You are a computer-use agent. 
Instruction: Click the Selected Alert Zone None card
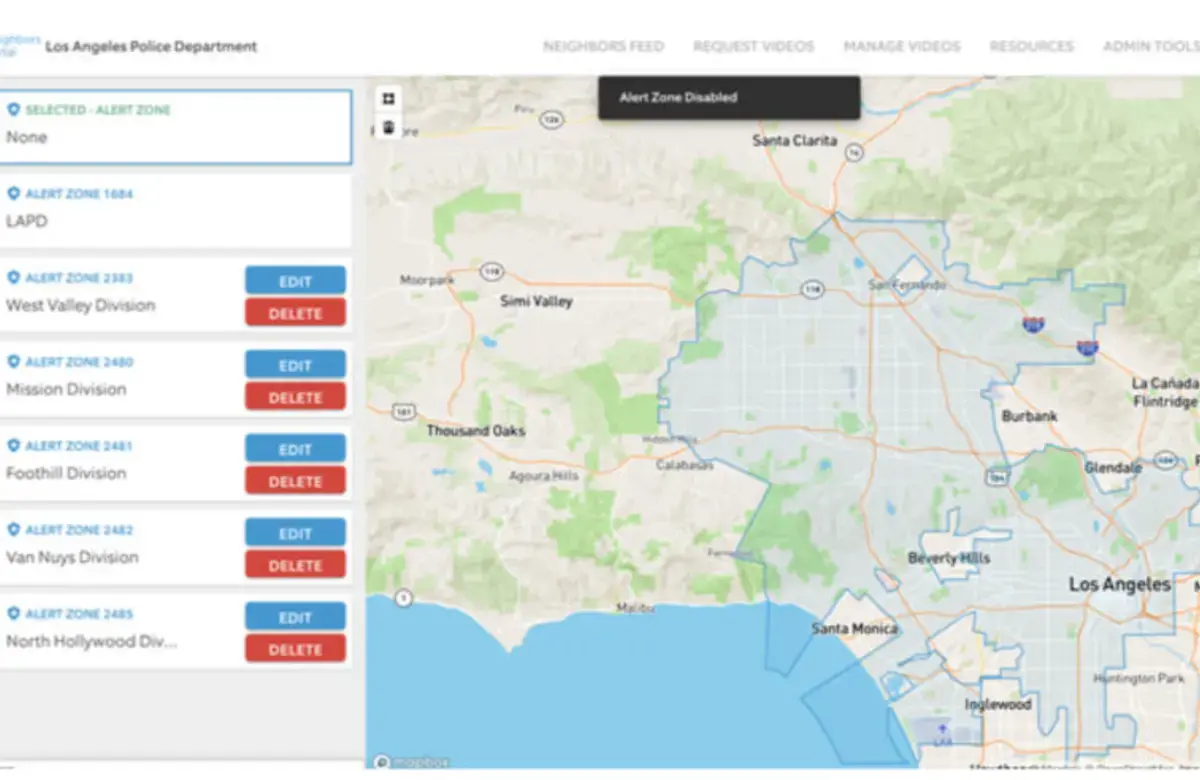click(175, 127)
